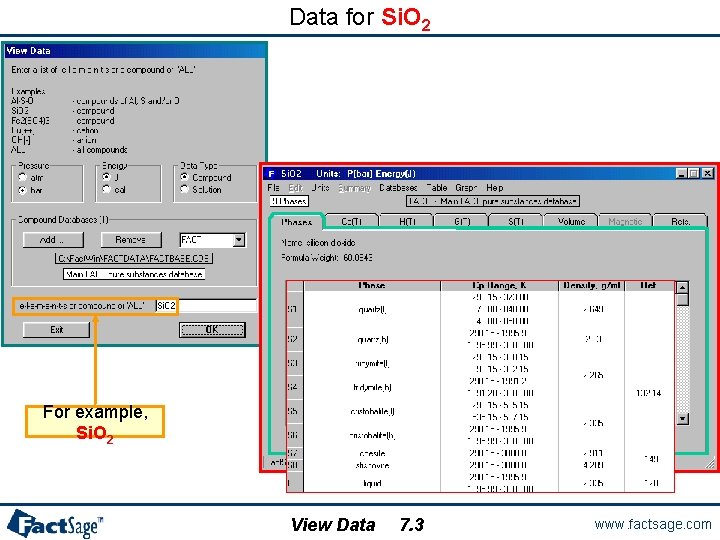Select the S3 tridymite(l) phase row
The width and height of the screenshot is (720, 540).
[x=480, y=363]
